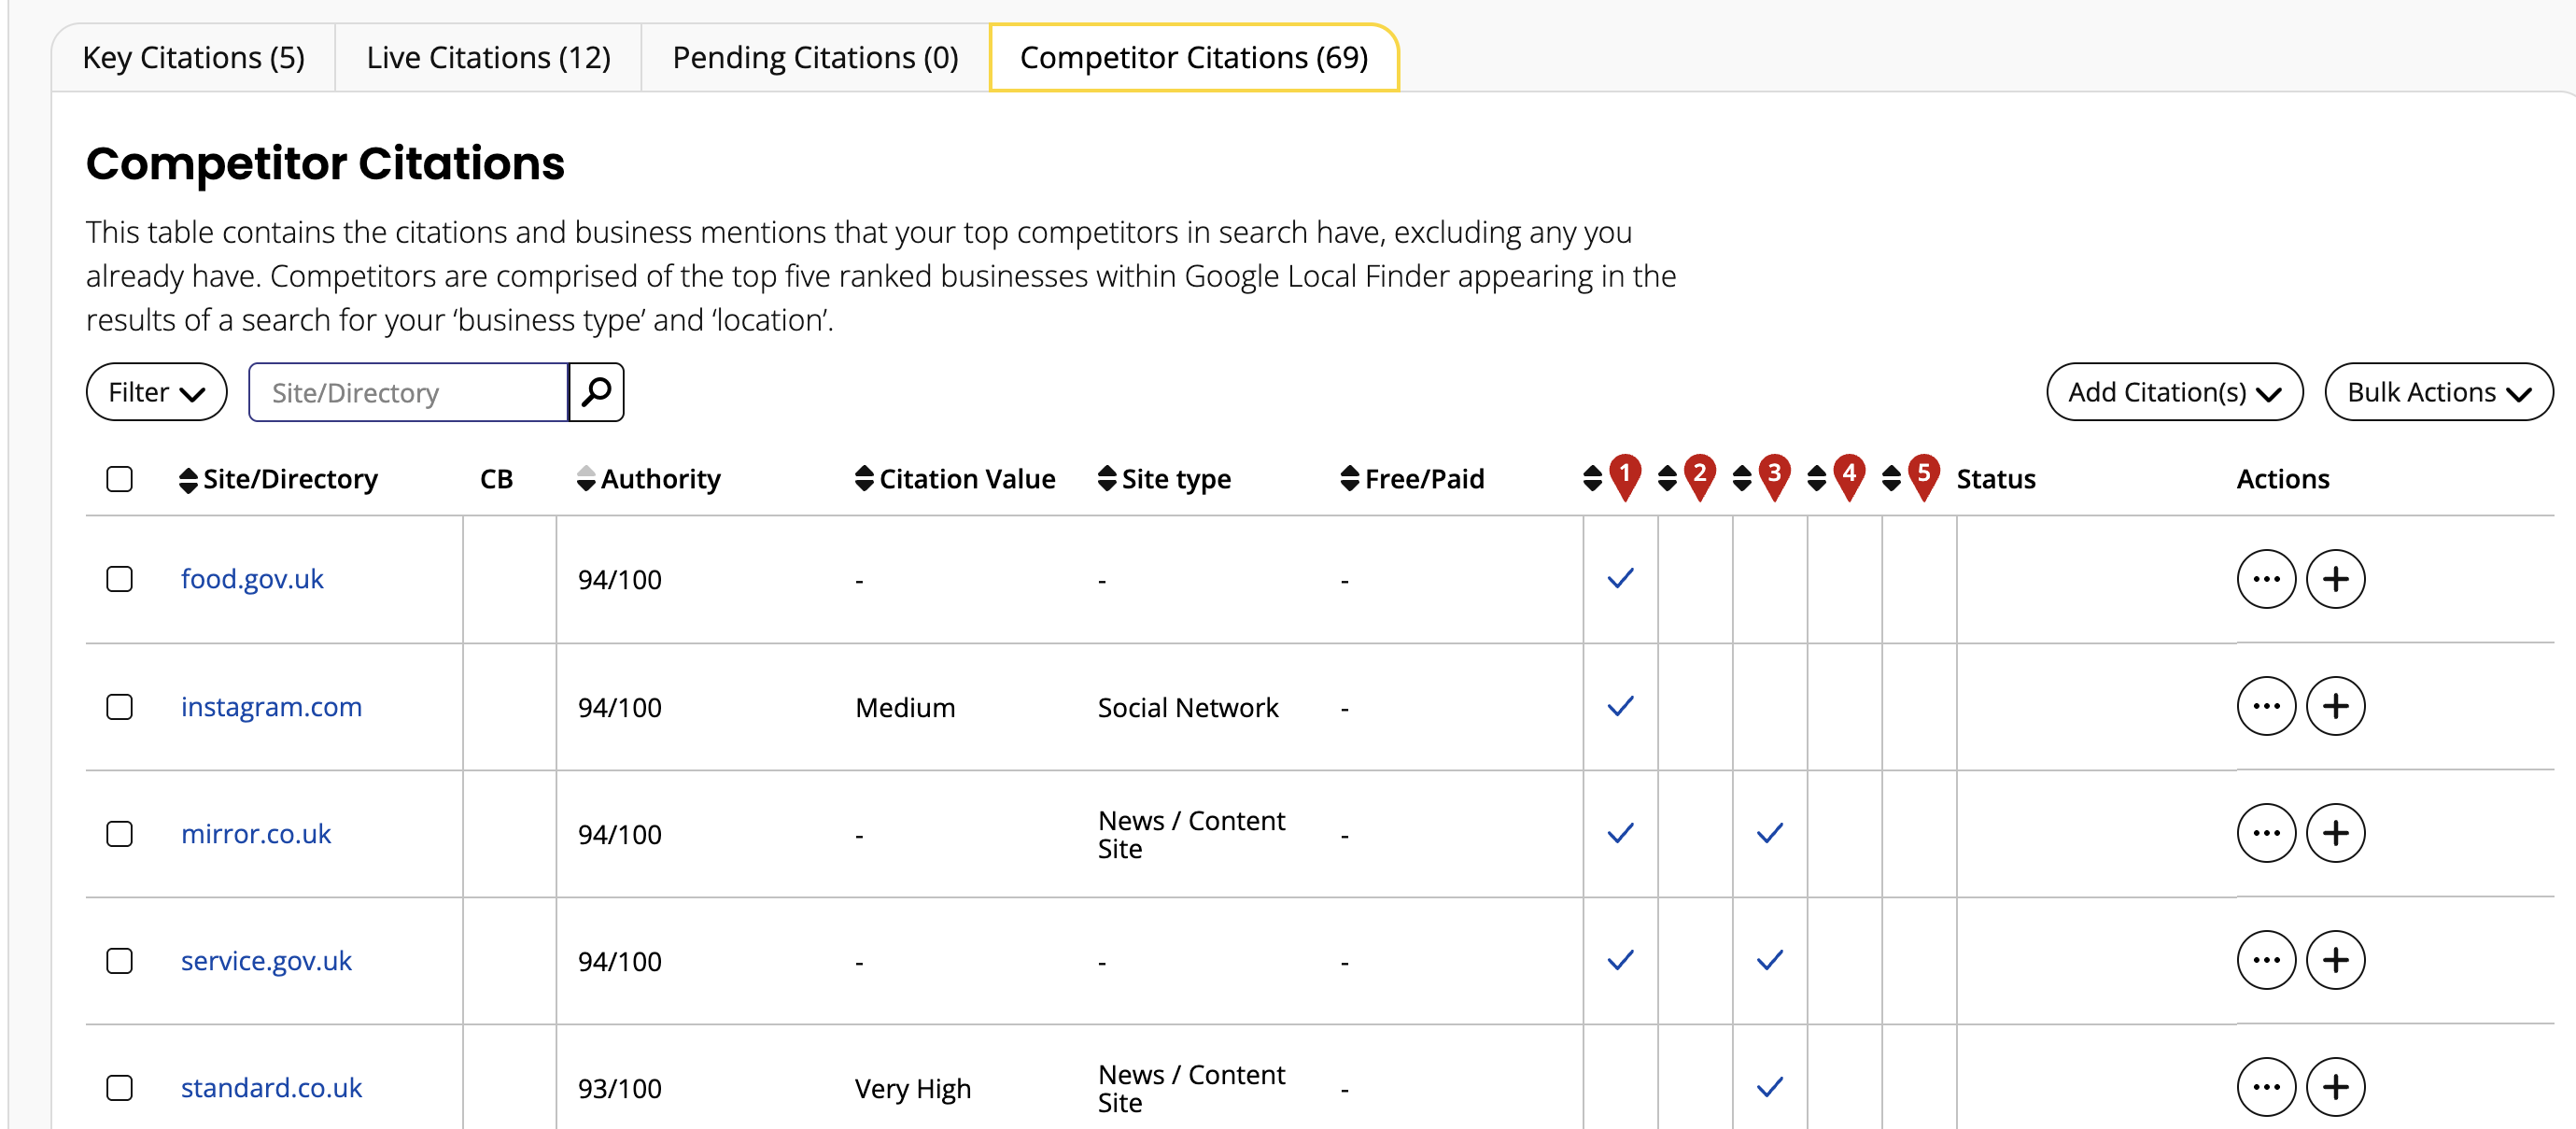This screenshot has height=1129, width=2576.
Task: Sort table by Site/Directory column
Action: (x=278, y=479)
